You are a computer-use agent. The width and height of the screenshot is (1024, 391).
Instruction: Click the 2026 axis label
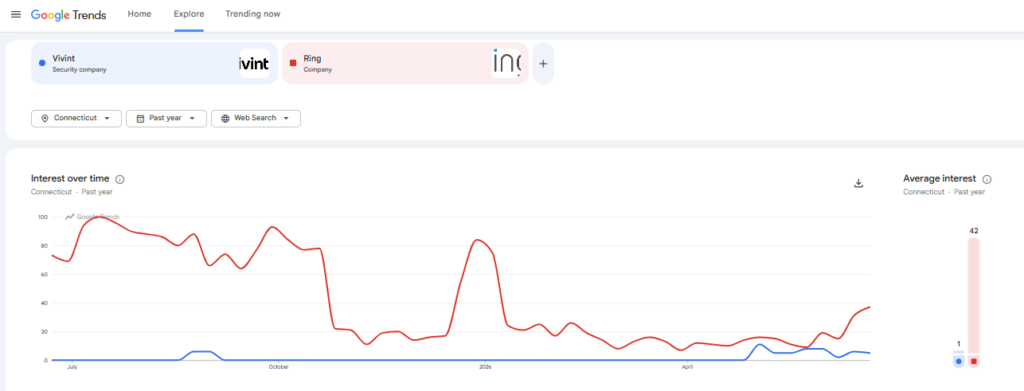pos(485,367)
